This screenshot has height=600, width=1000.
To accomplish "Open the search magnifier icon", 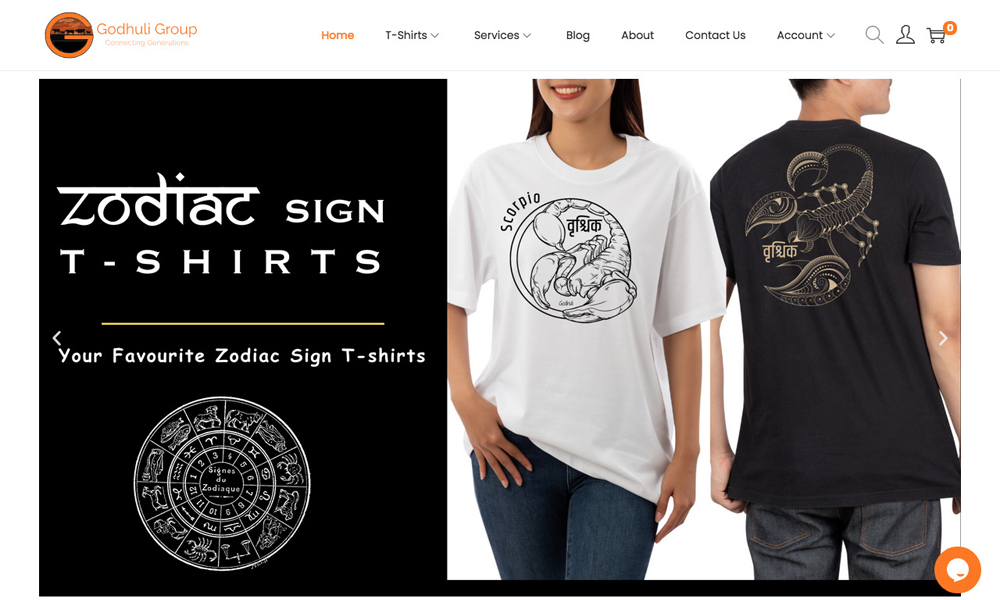I will [874, 34].
